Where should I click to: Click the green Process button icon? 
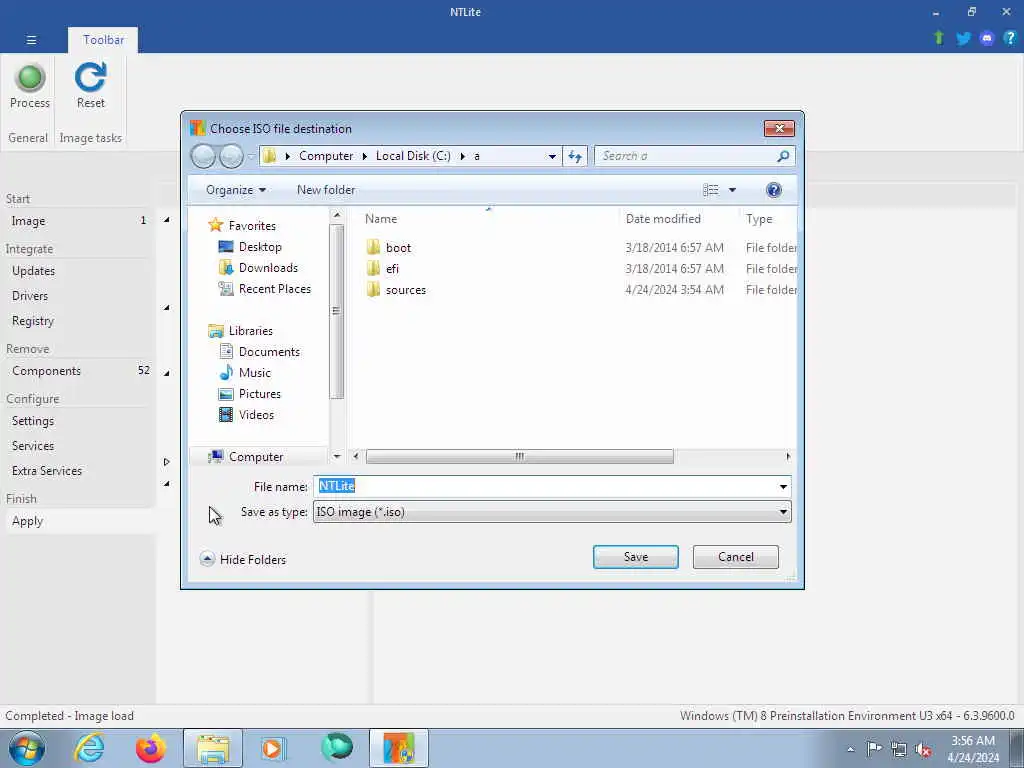[x=29, y=78]
